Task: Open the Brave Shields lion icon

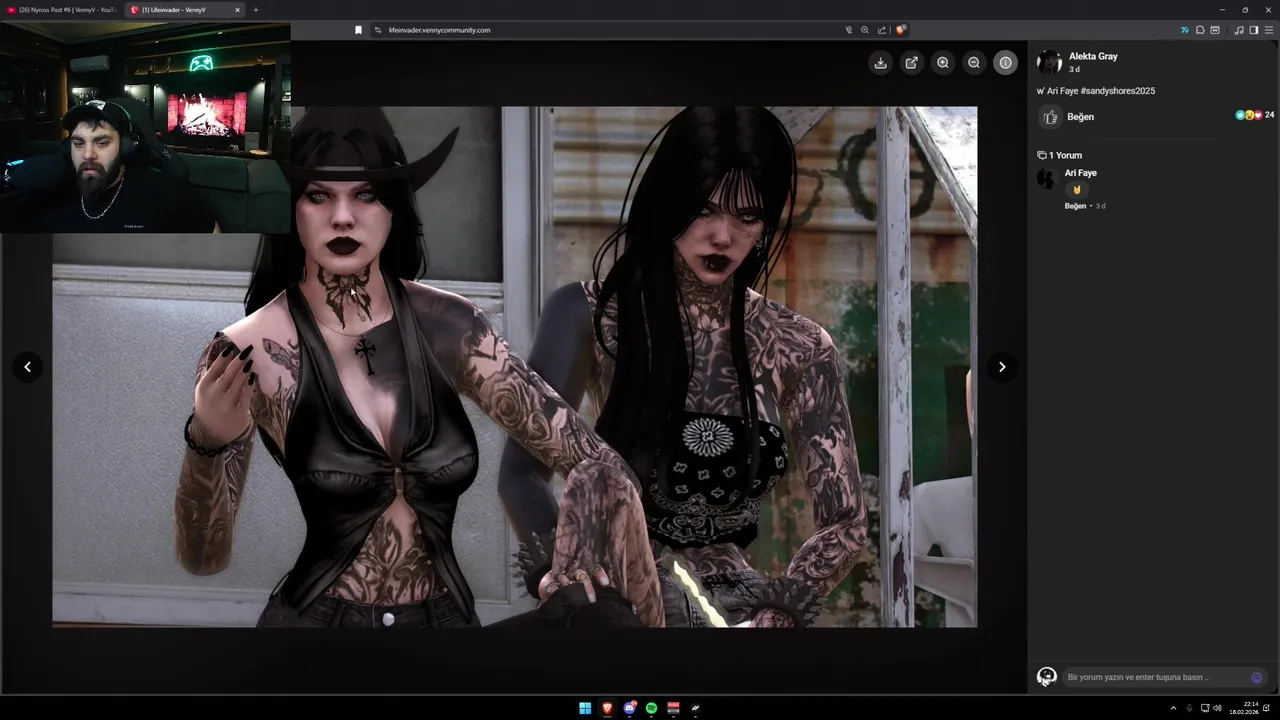Action: point(900,30)
